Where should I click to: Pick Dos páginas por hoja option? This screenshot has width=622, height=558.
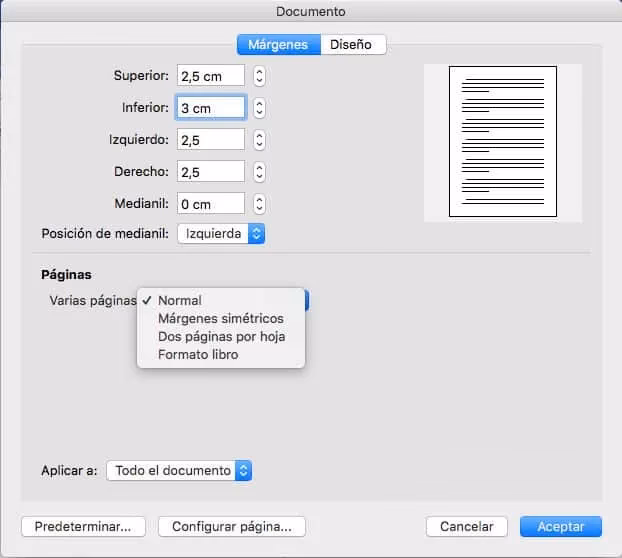(x=221, y=336)
